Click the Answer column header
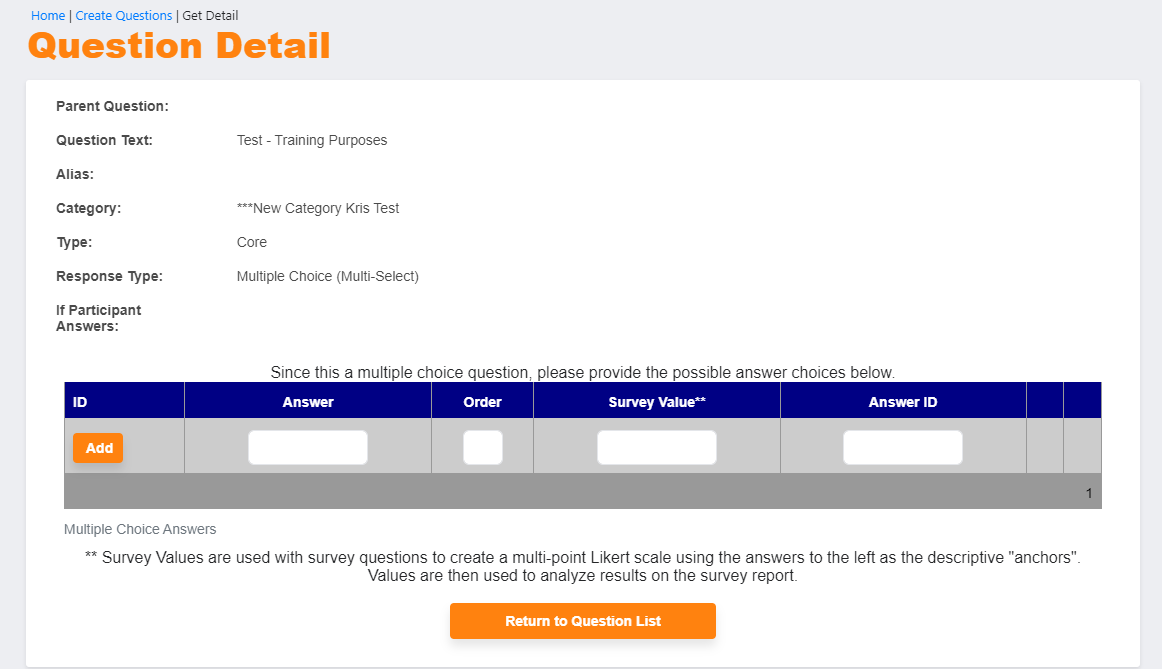 pyautogui.click(x=308, y=402)
